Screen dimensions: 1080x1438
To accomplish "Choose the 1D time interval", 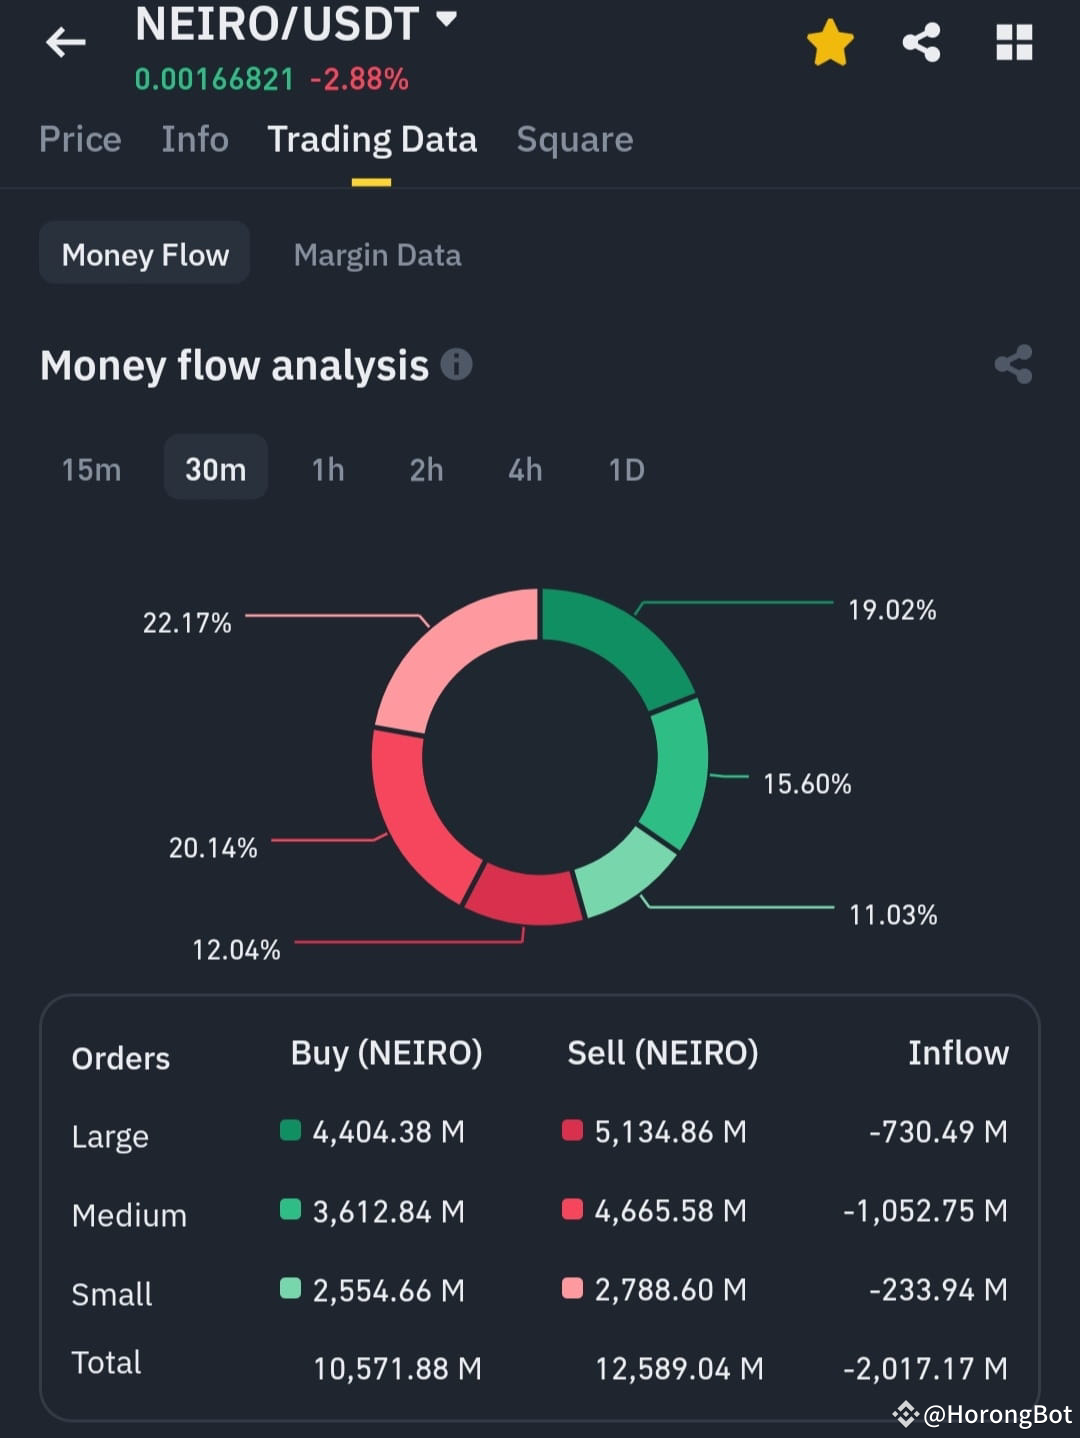I will click(627, 469).
